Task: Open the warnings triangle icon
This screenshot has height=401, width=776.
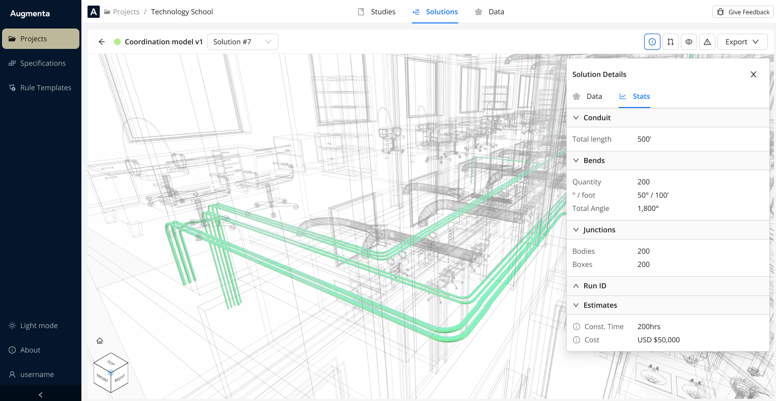Action: 707,42
